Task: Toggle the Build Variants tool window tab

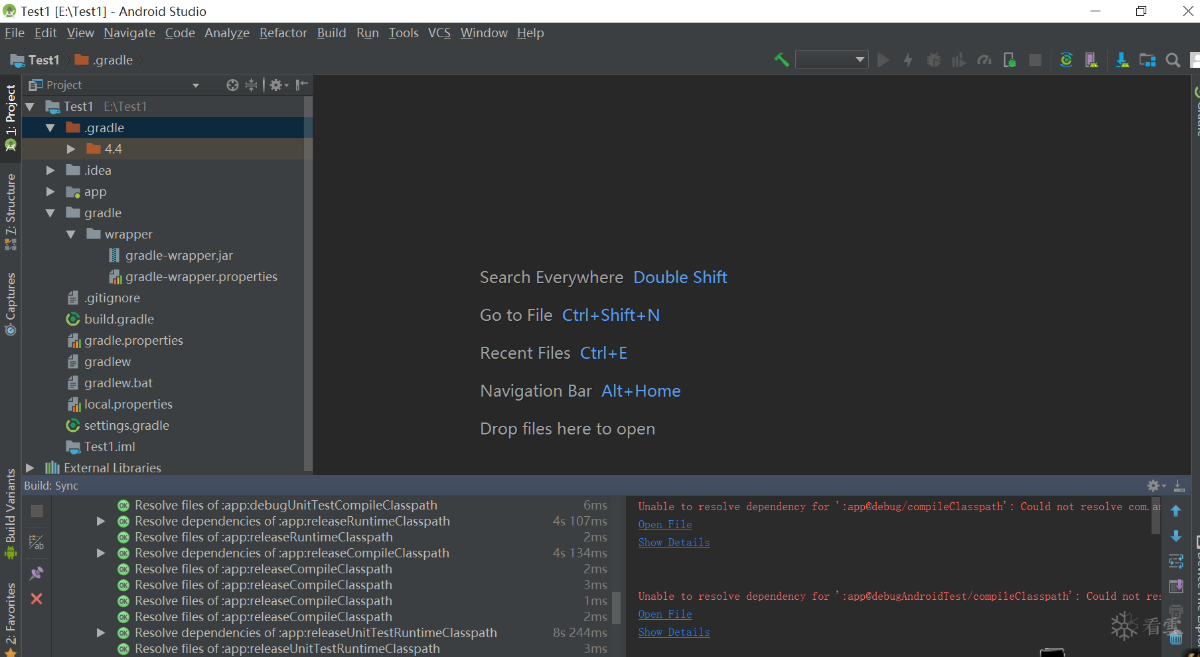Action: [11, 512]
